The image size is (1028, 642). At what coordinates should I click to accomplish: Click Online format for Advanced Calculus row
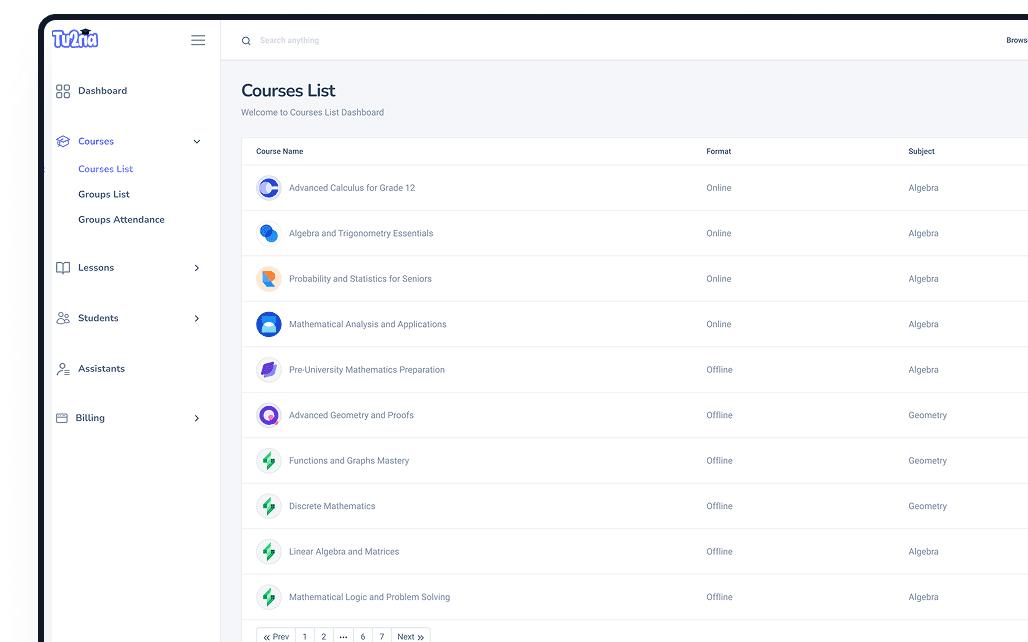[719, 188]
